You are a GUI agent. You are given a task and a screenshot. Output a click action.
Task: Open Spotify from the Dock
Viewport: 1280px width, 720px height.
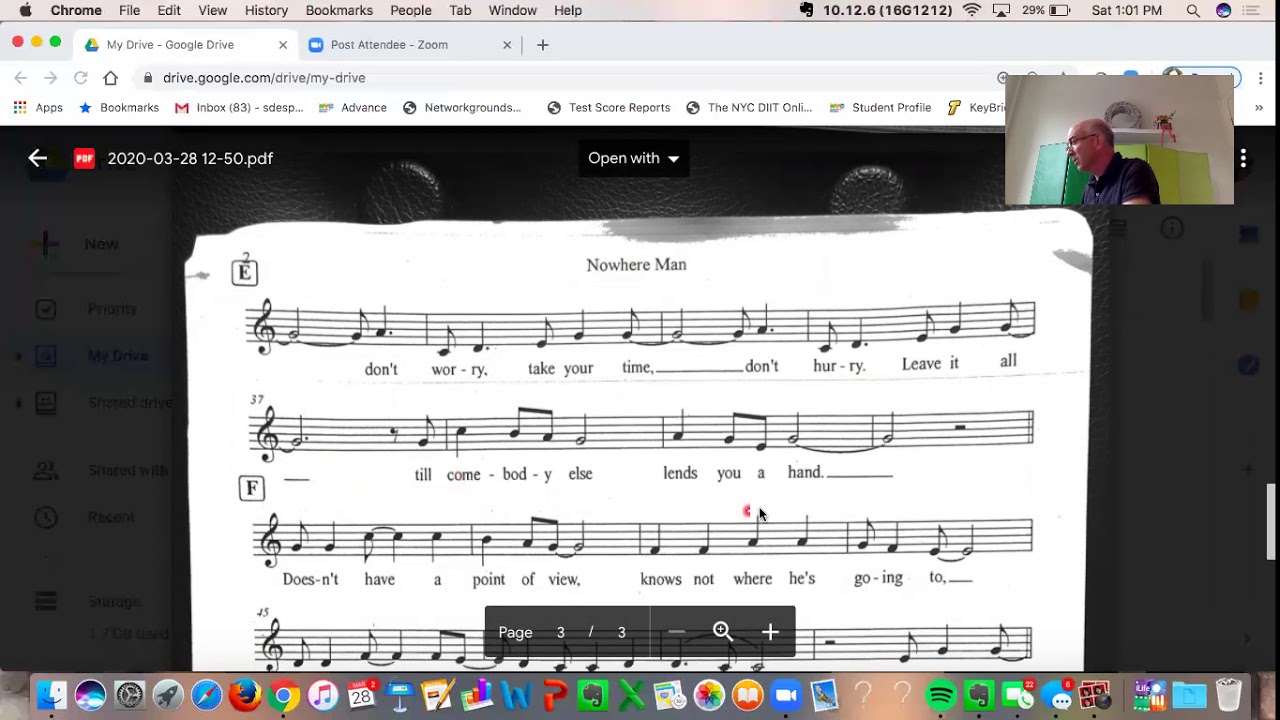point(941,695)
